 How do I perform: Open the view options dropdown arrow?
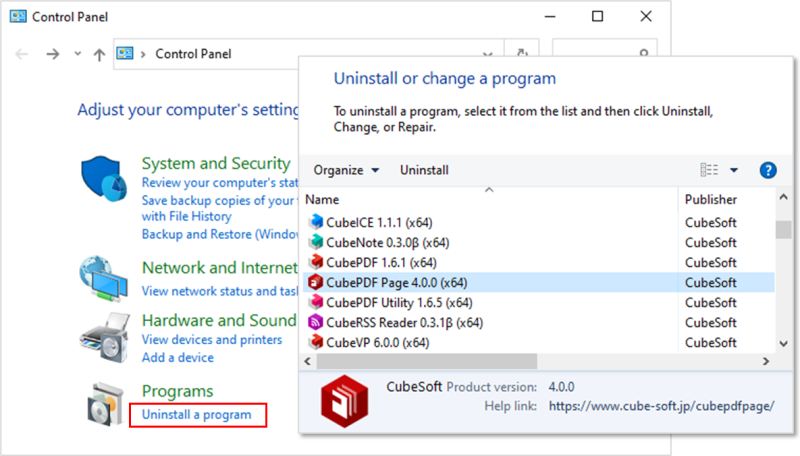[x=734, y=170]
